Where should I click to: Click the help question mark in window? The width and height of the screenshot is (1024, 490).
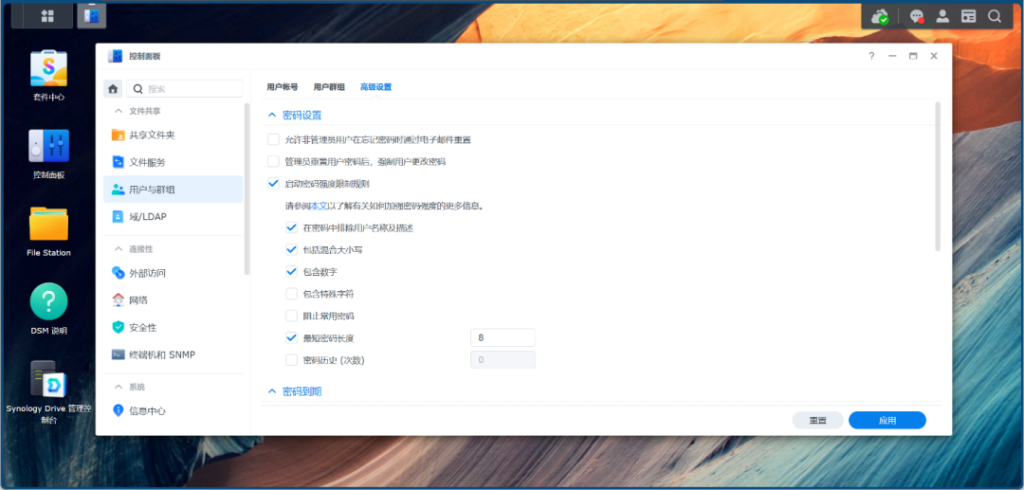pos(871,56)
